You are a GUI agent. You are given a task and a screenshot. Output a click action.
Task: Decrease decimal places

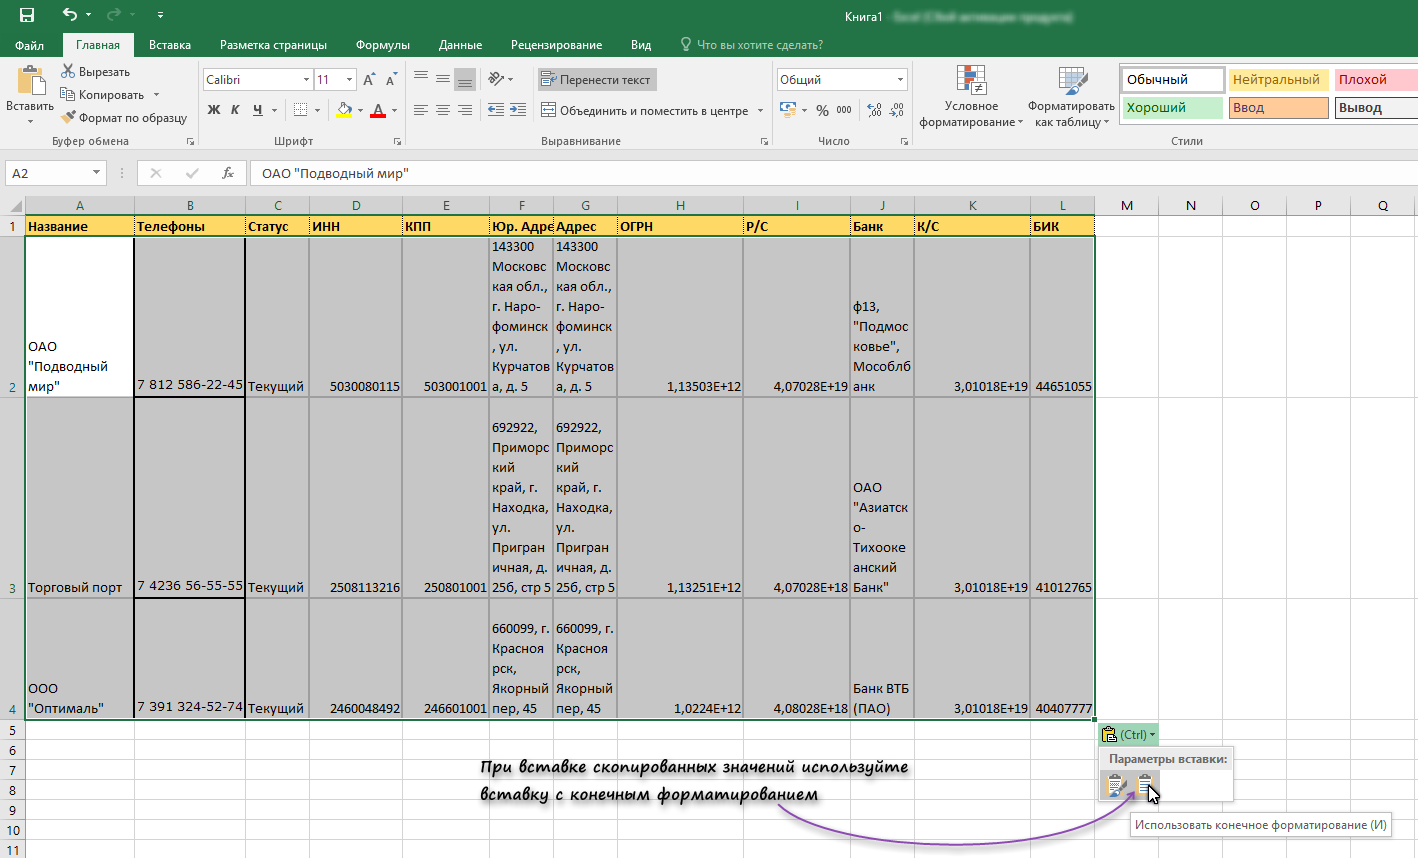(x=897, y=110)
